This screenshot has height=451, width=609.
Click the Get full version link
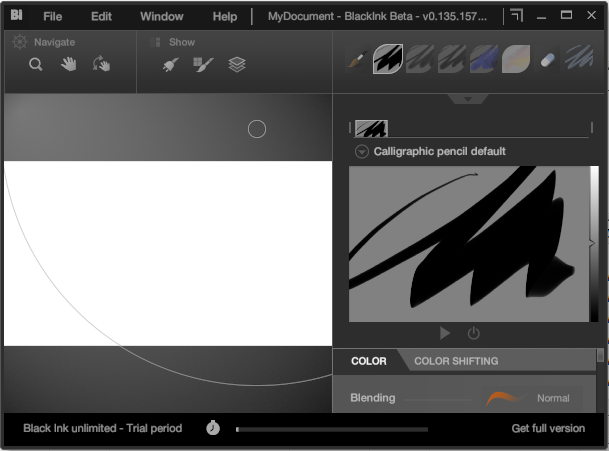click(548, 428)
